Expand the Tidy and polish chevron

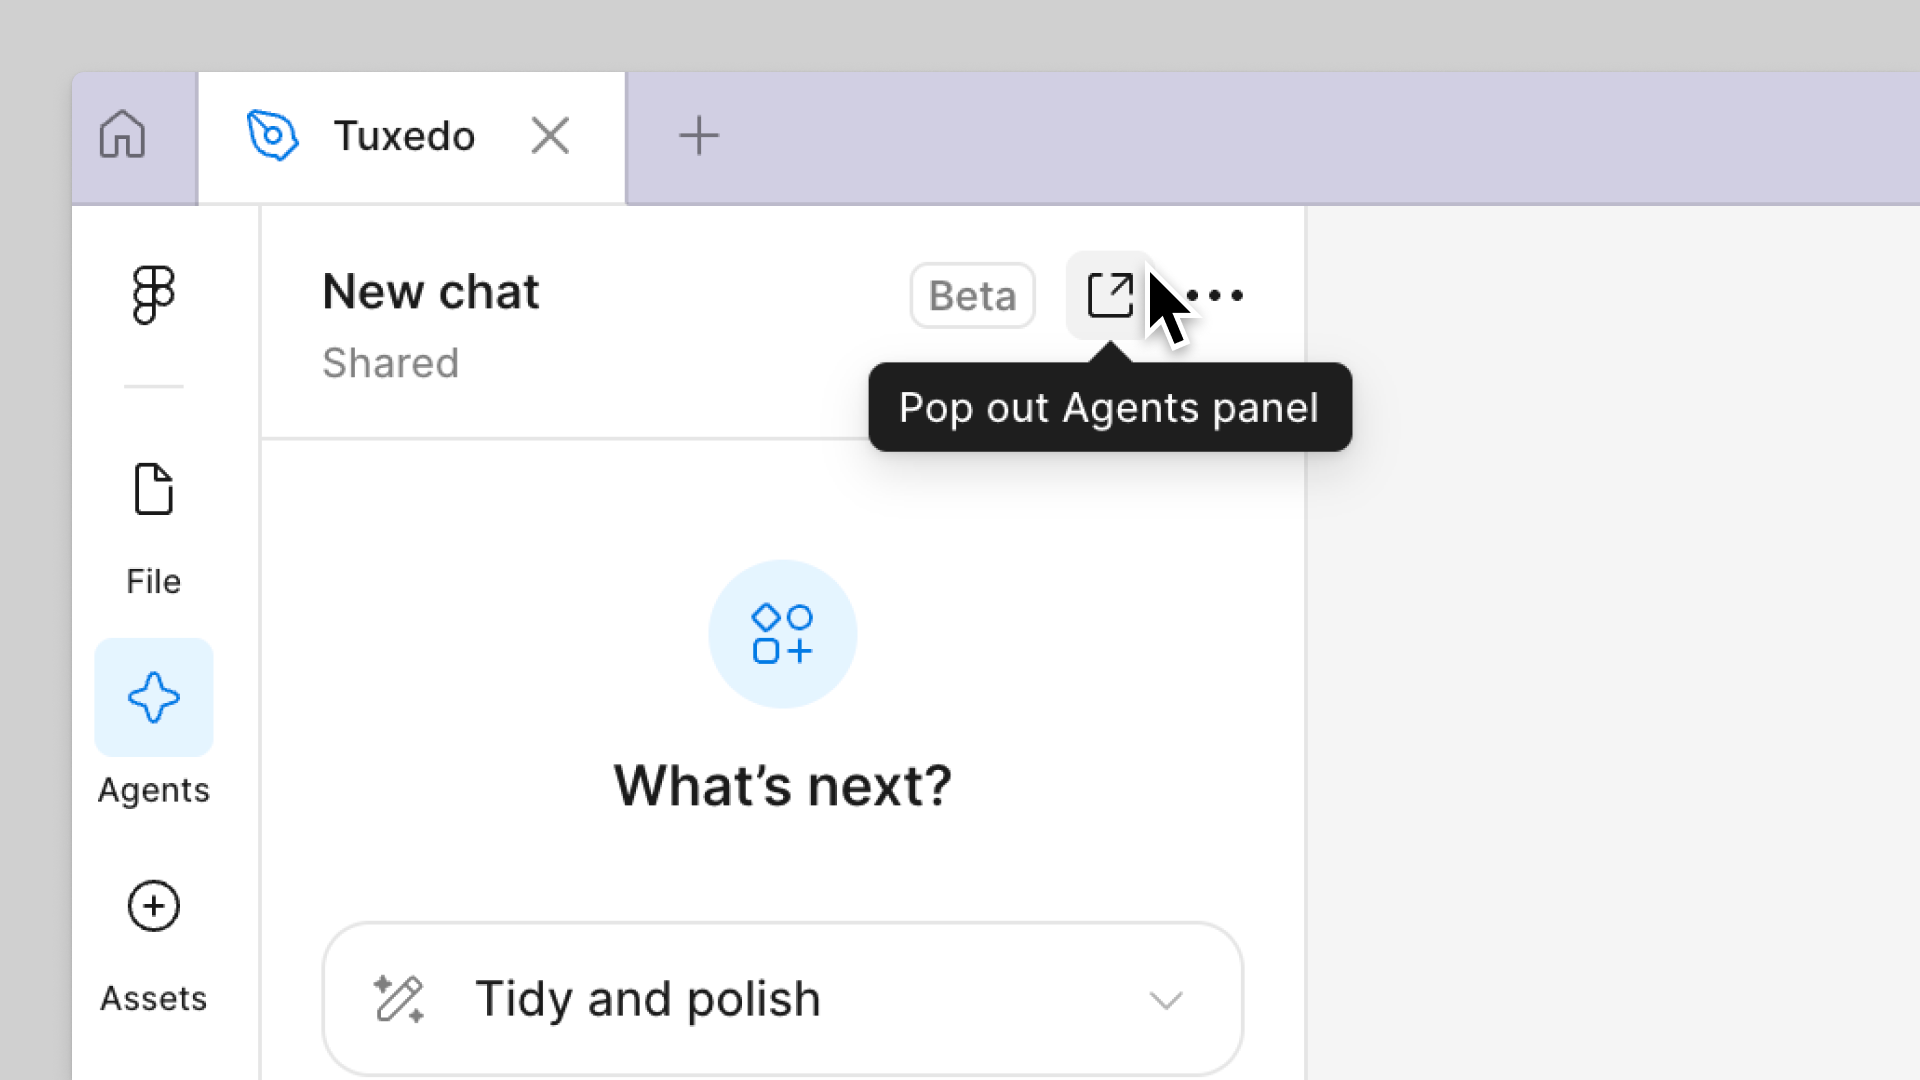[x=1166, y=1000]
